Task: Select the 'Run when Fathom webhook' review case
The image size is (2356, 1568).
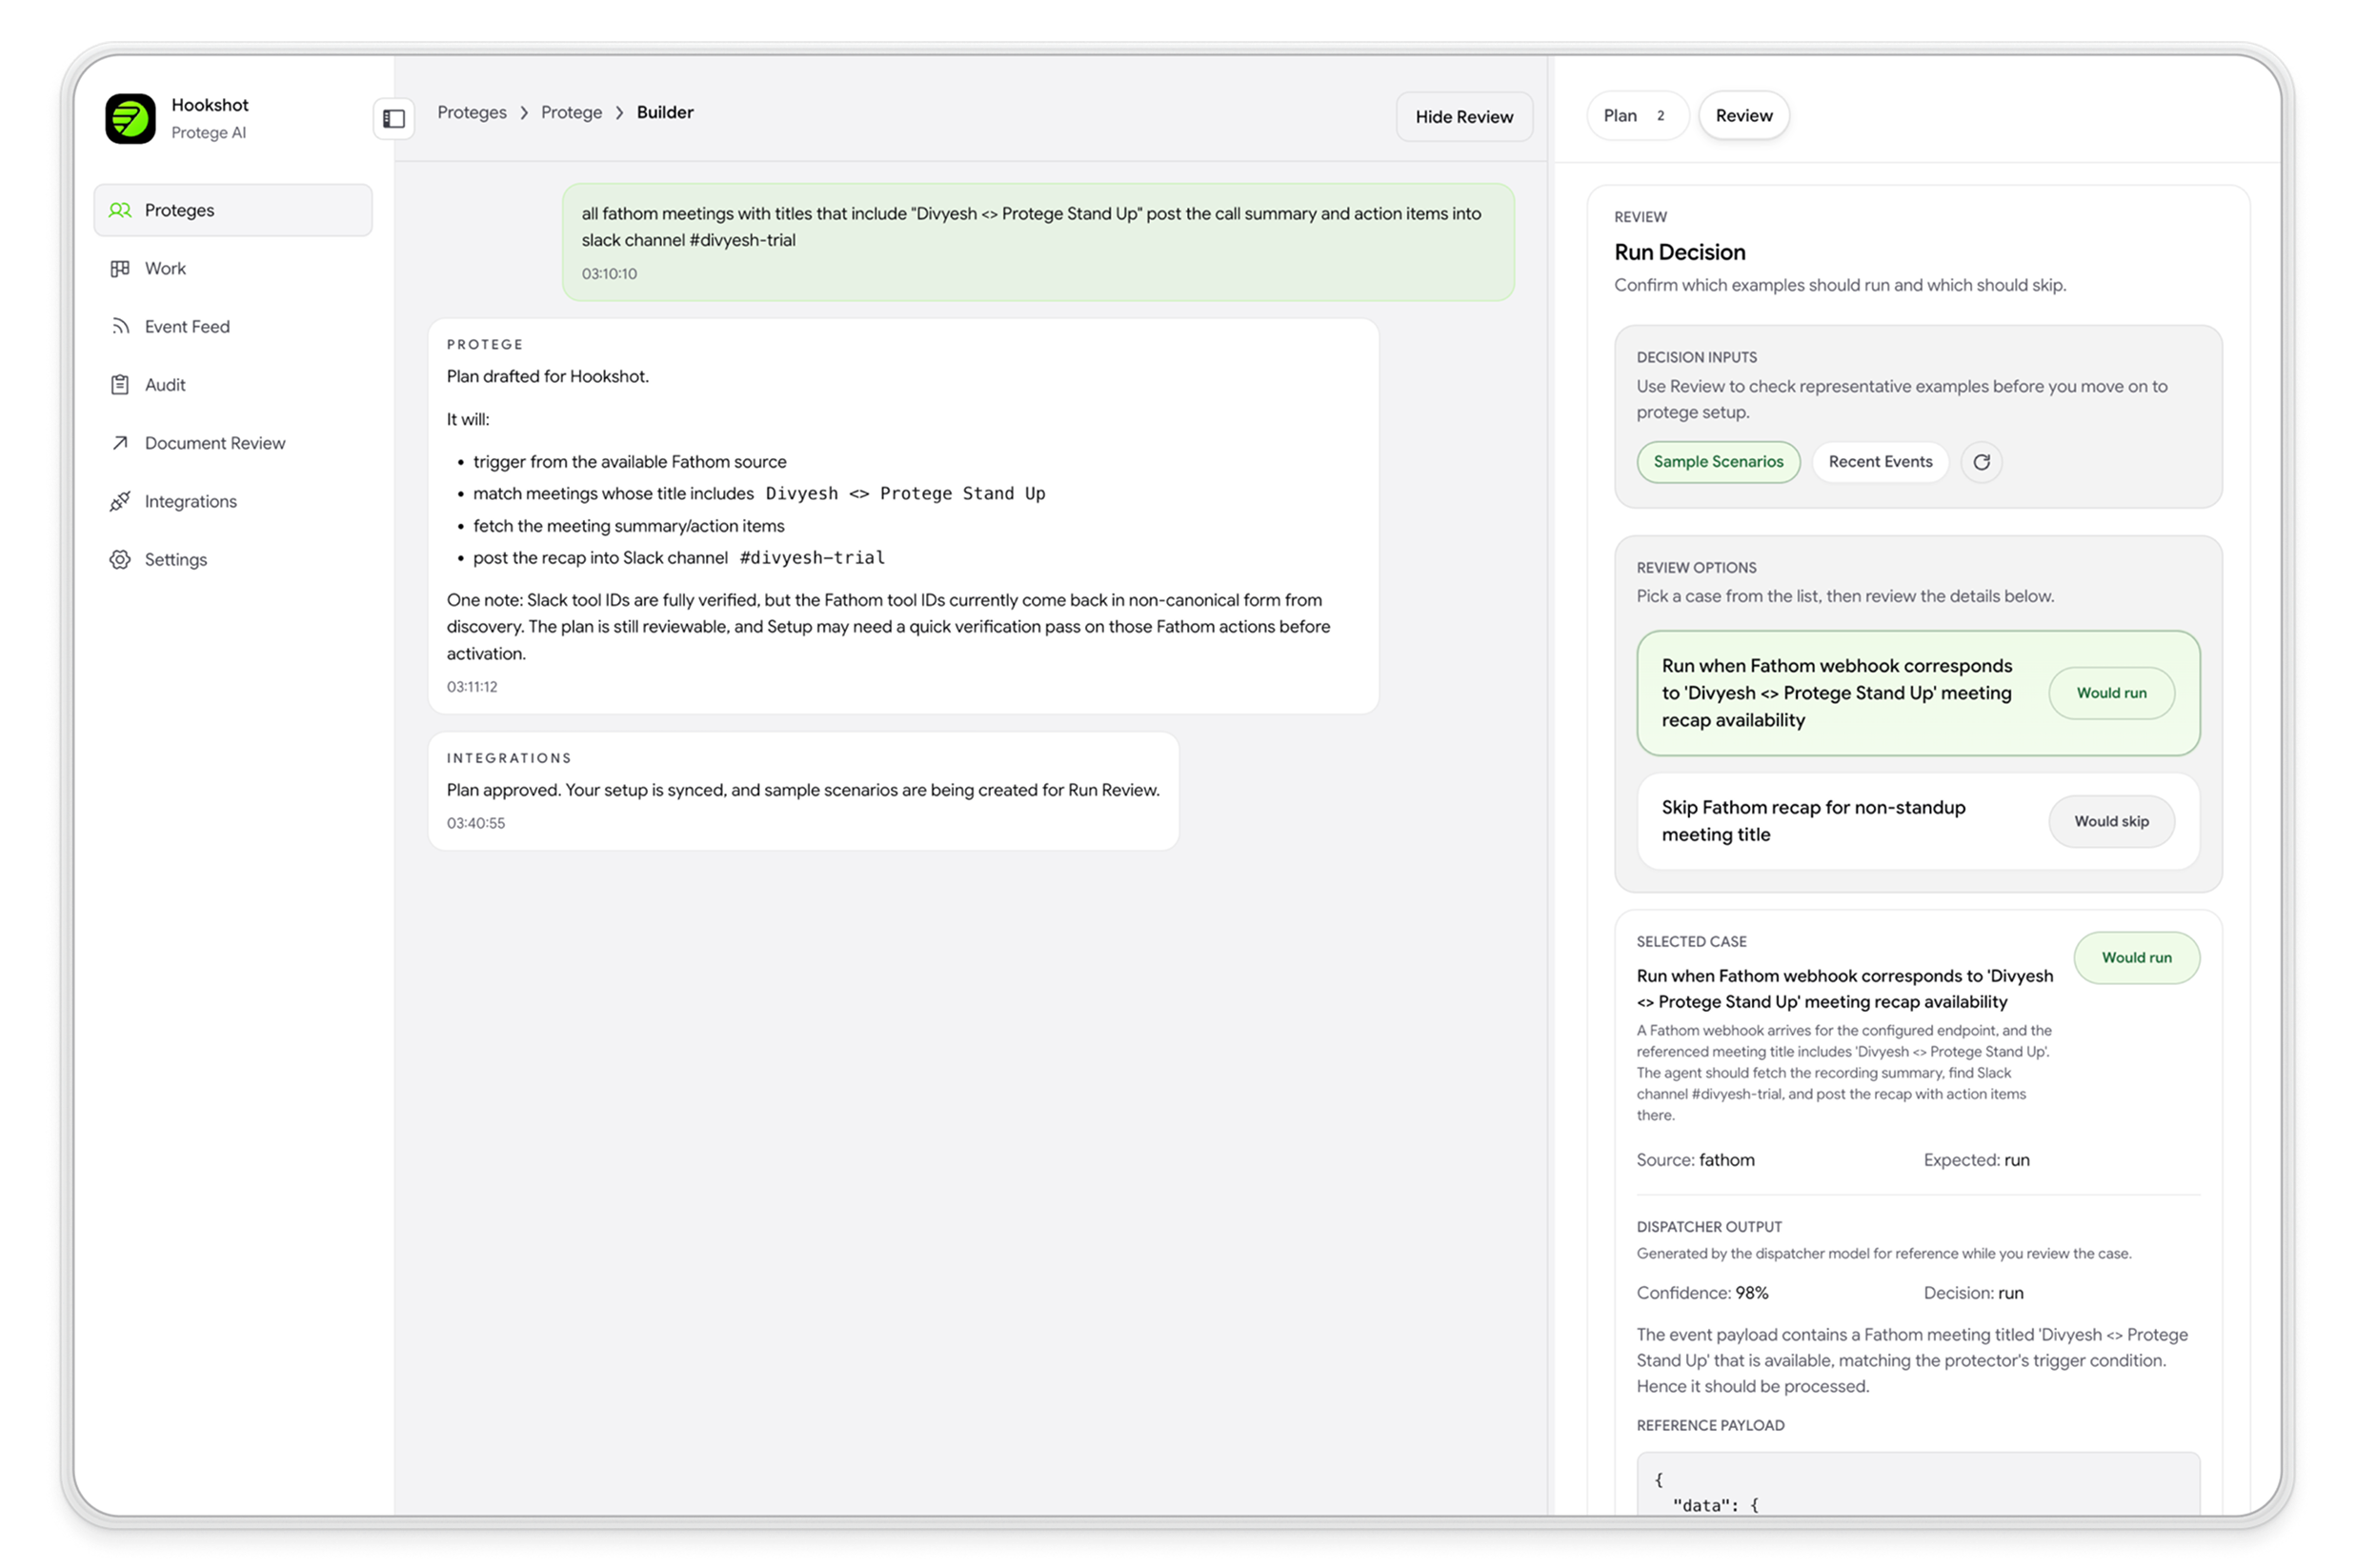Action: click(x=1918, y=693)
